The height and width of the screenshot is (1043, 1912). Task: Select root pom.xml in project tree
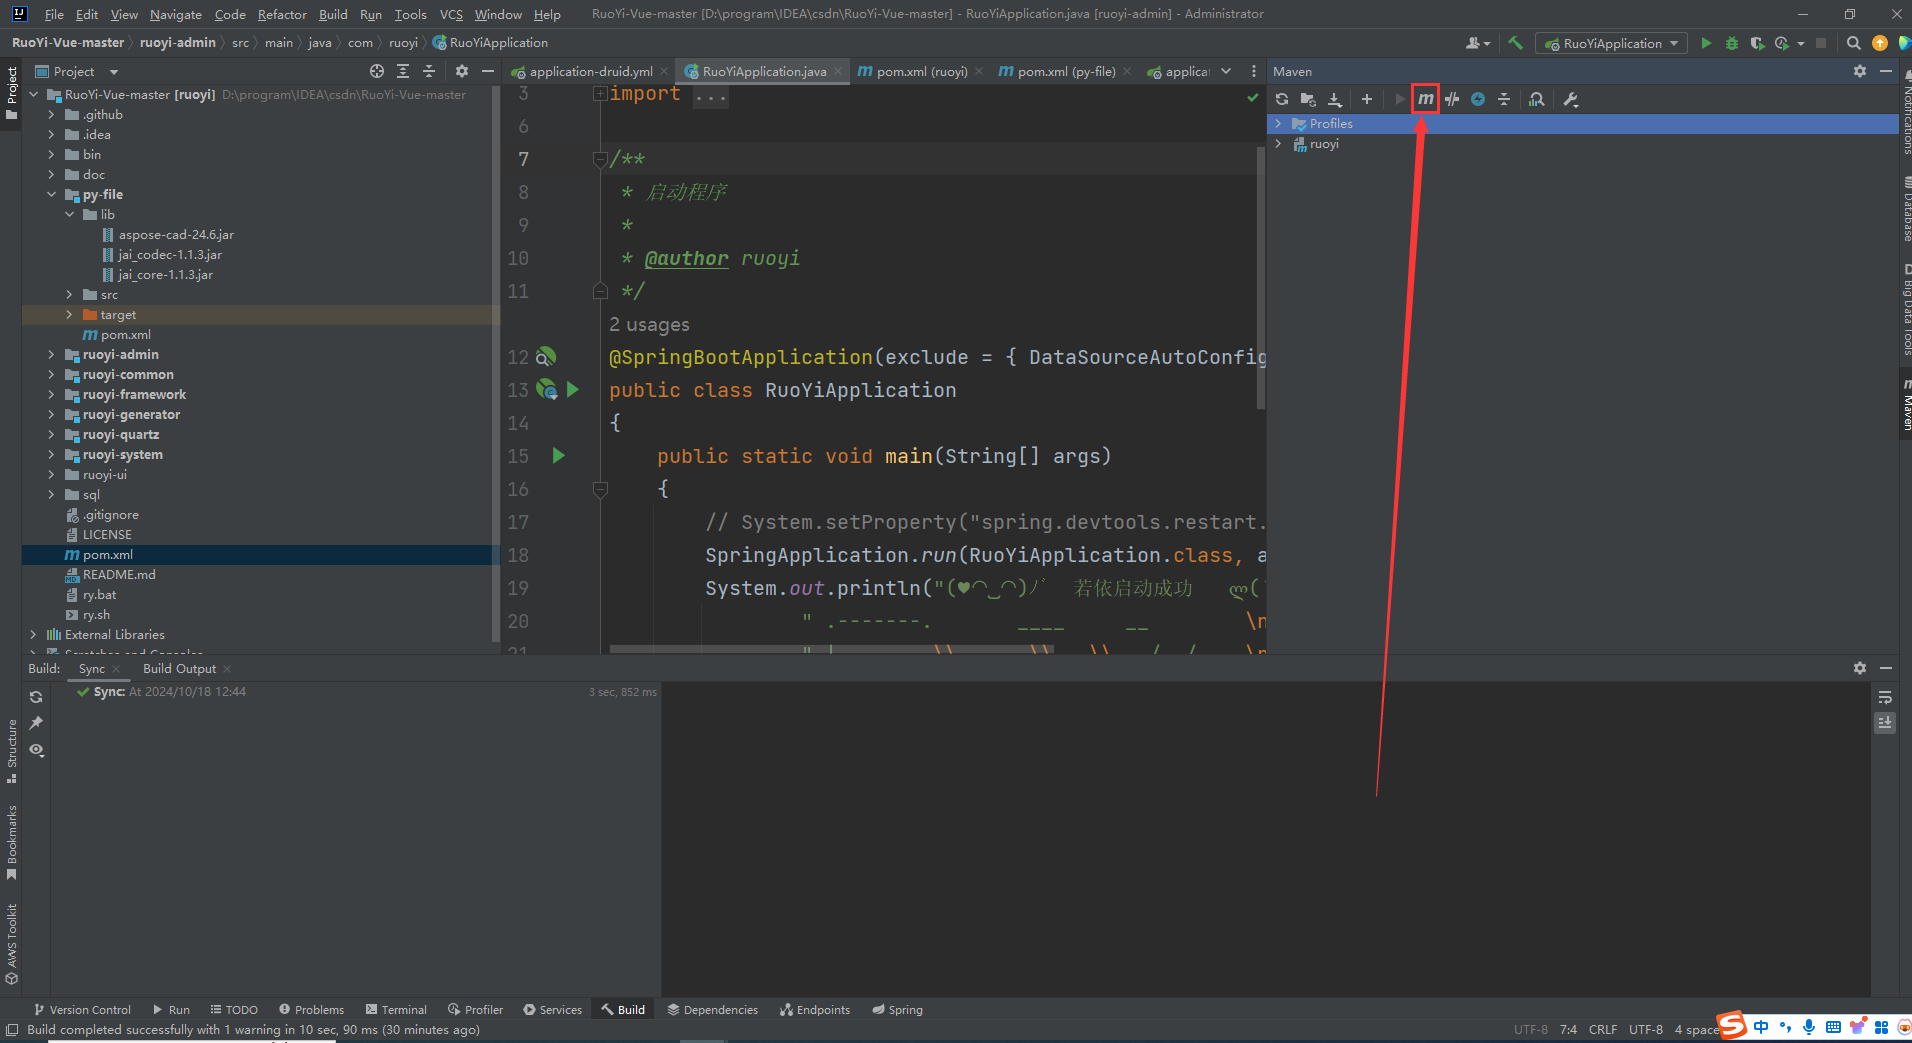pyautogui.click(x=107, y=554)
